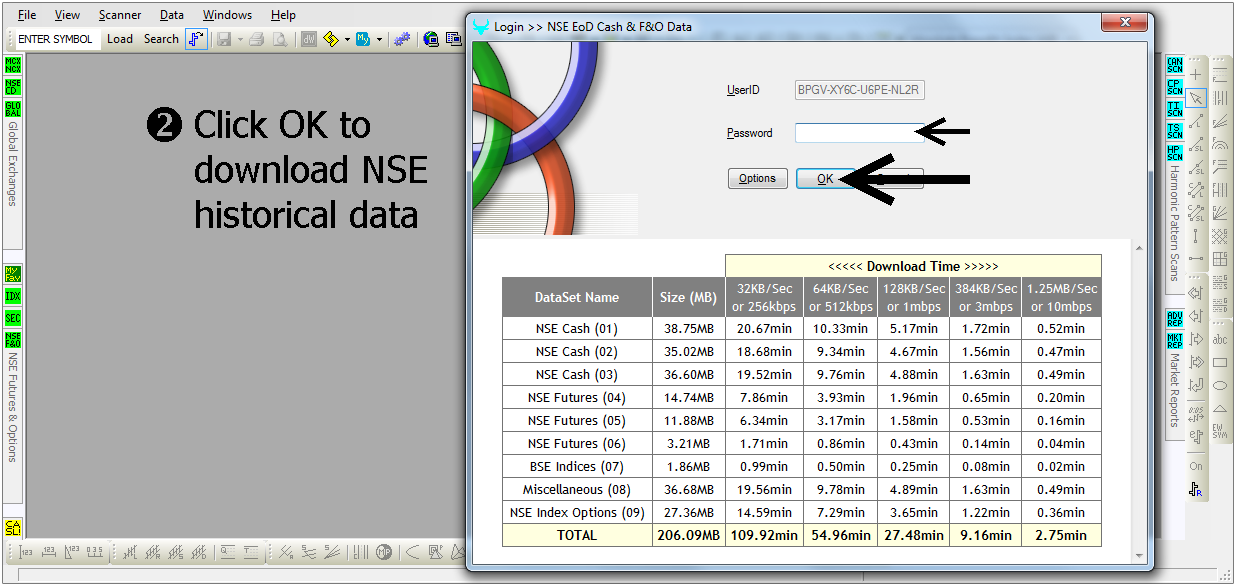Switch to NSE Futures & Options vertical tab
This screenshot has width=1236, height=586.
coord(13,407)
